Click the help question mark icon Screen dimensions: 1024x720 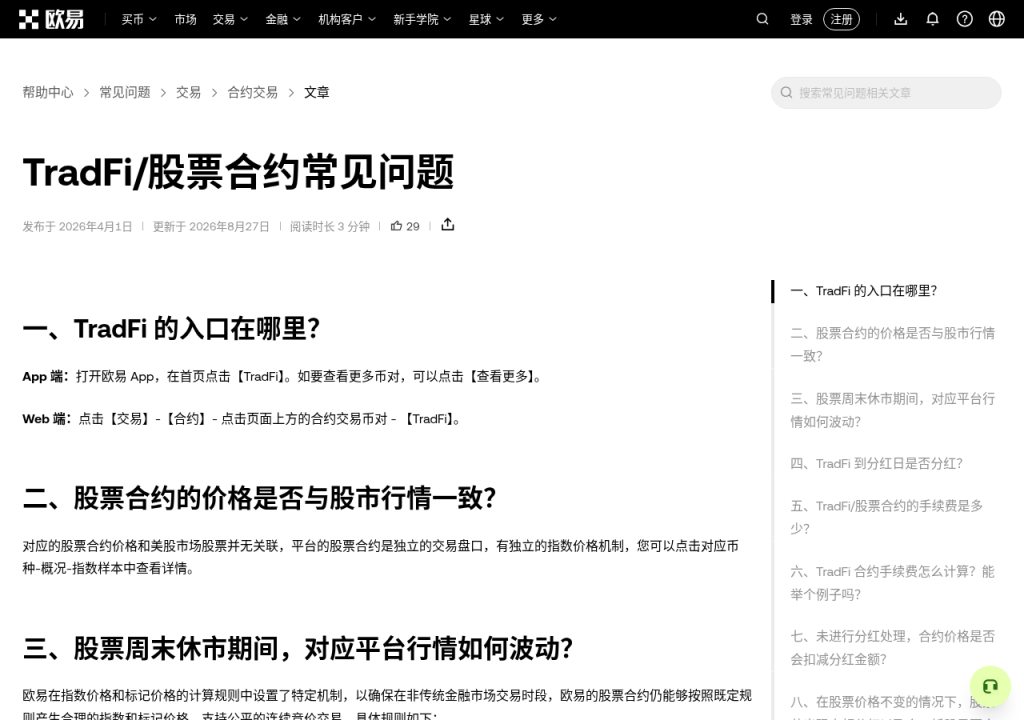(965, 19)
